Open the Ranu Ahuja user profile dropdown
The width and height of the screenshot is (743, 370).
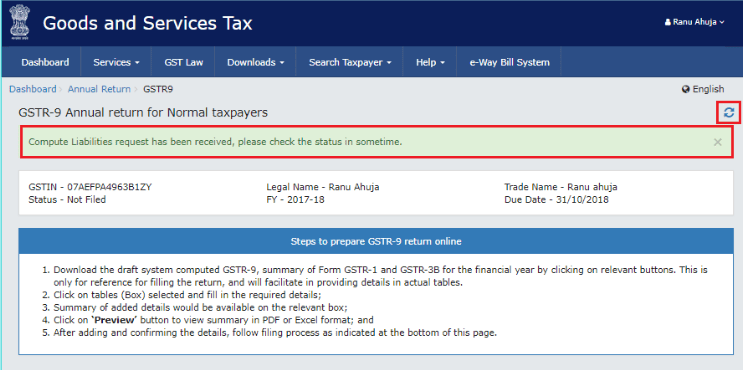[x=695, y=22]
